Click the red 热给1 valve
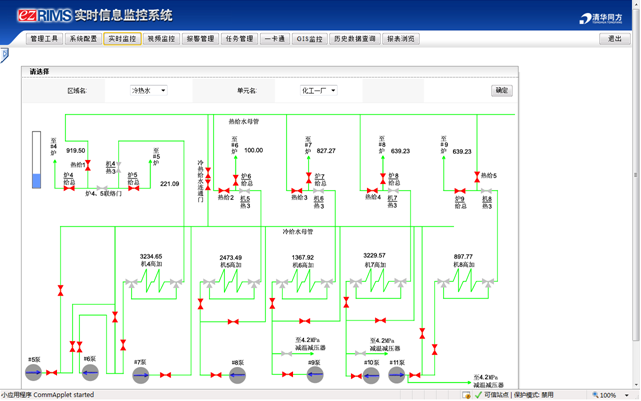 click(88, 165)
